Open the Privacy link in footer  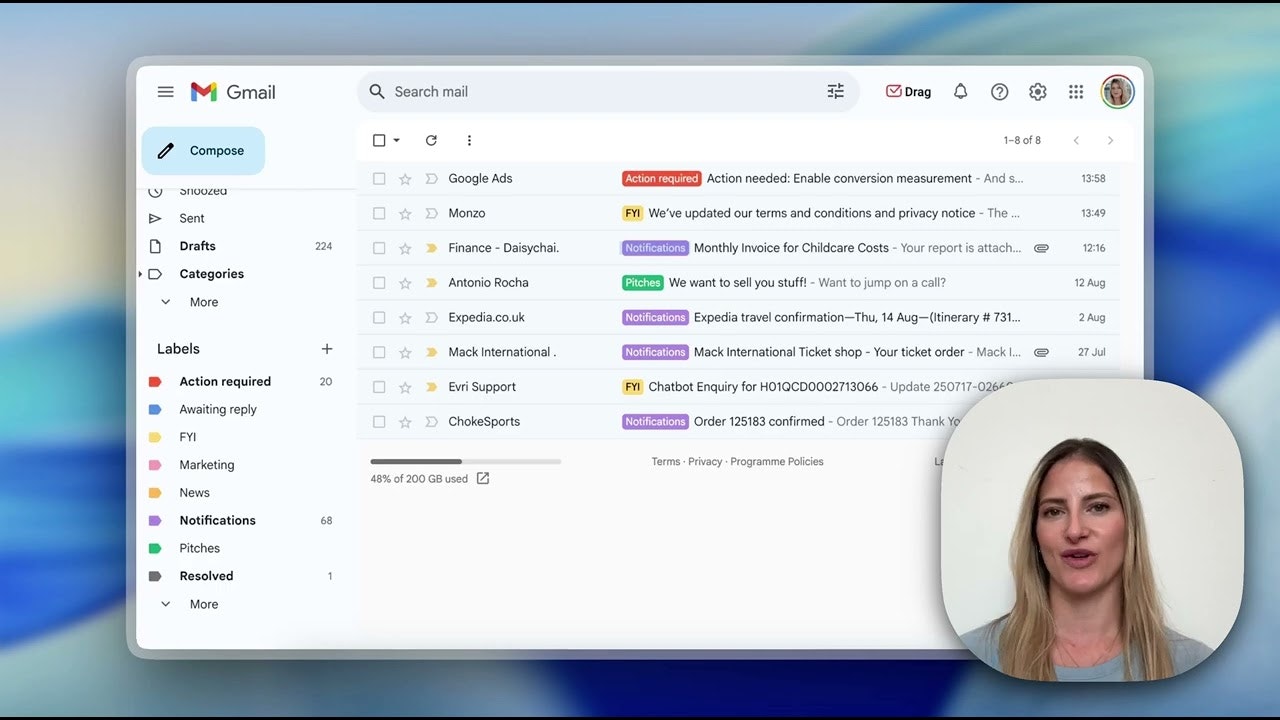pyautogui.click(x=705, y=462)
